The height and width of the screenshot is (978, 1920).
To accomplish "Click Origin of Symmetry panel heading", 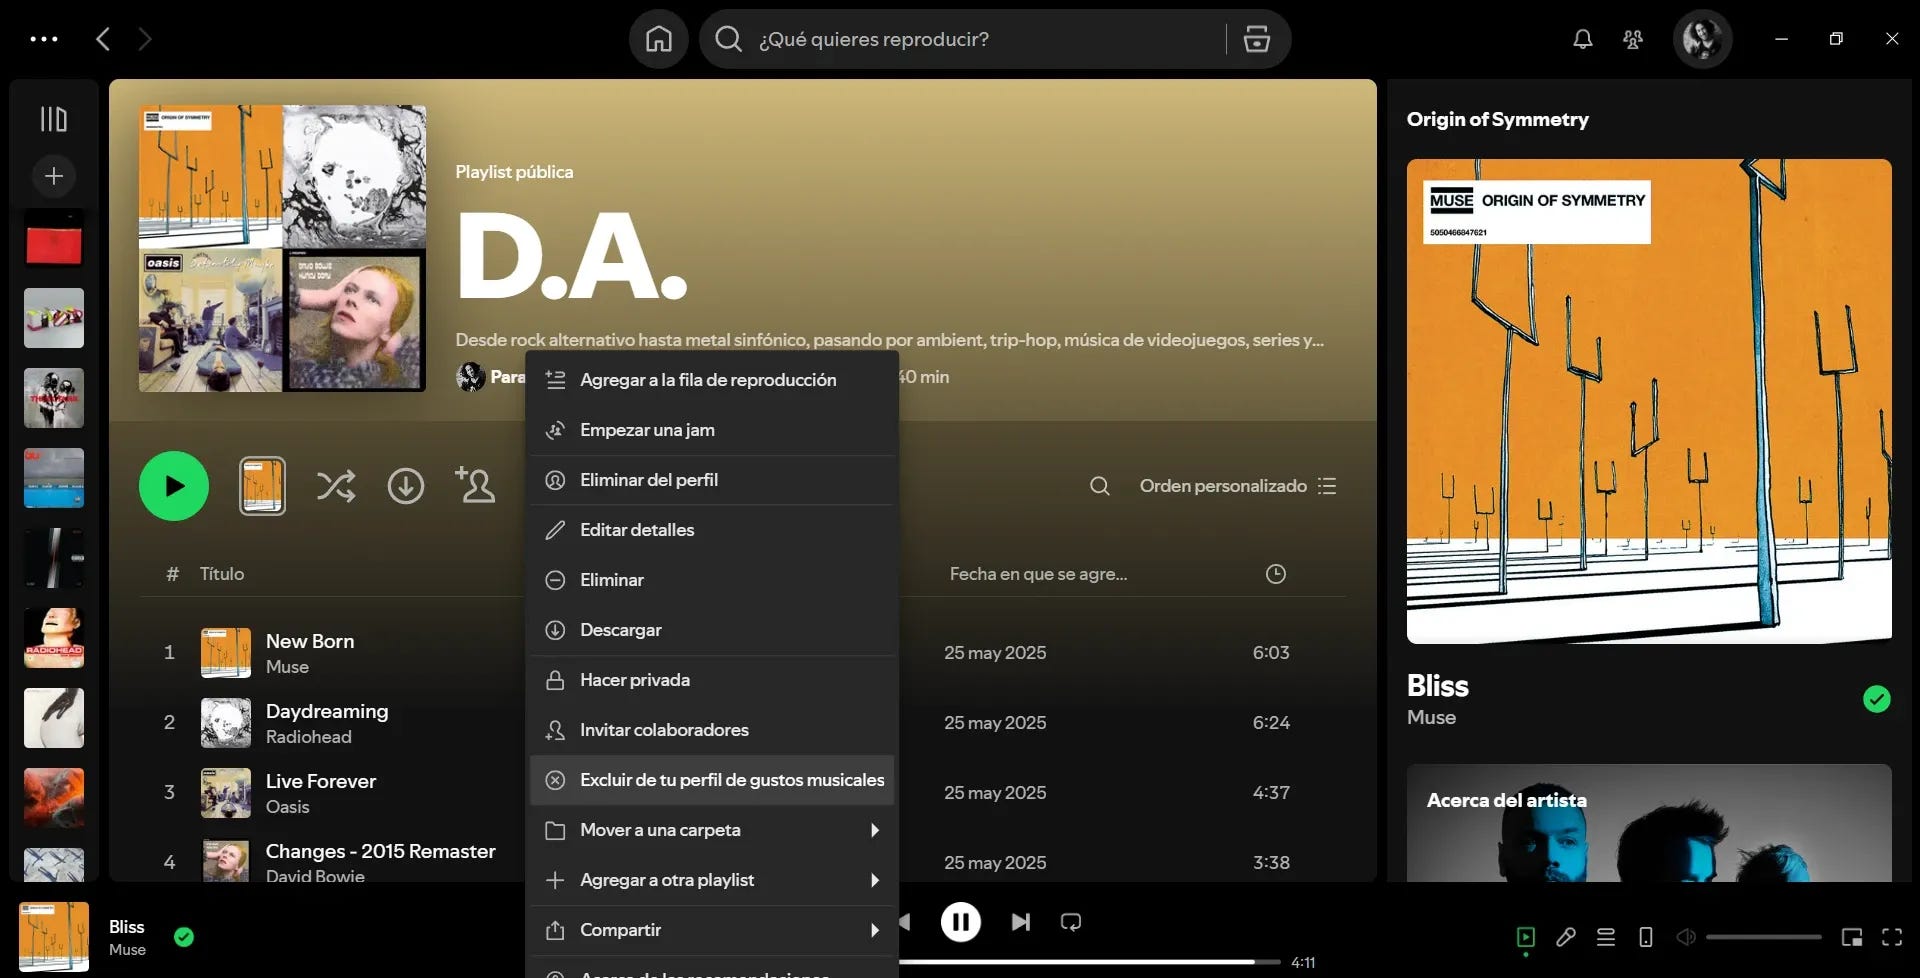I will click(1497, 119).
